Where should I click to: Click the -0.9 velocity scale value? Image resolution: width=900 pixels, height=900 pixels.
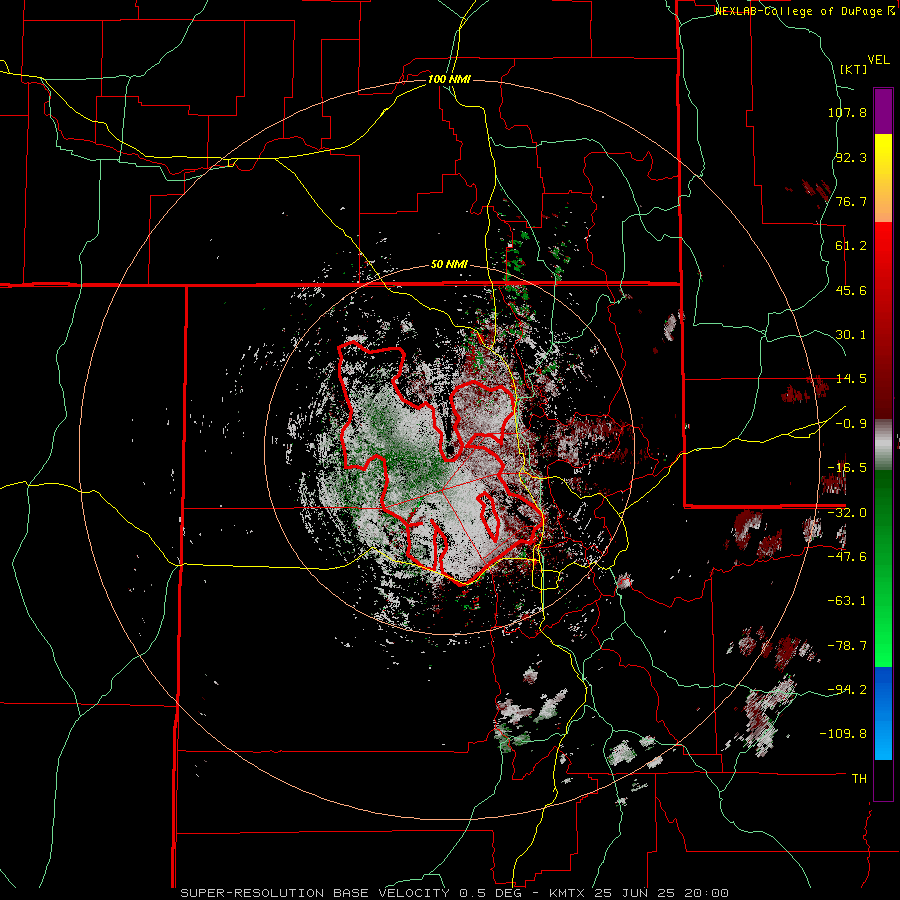click(851, 424)
